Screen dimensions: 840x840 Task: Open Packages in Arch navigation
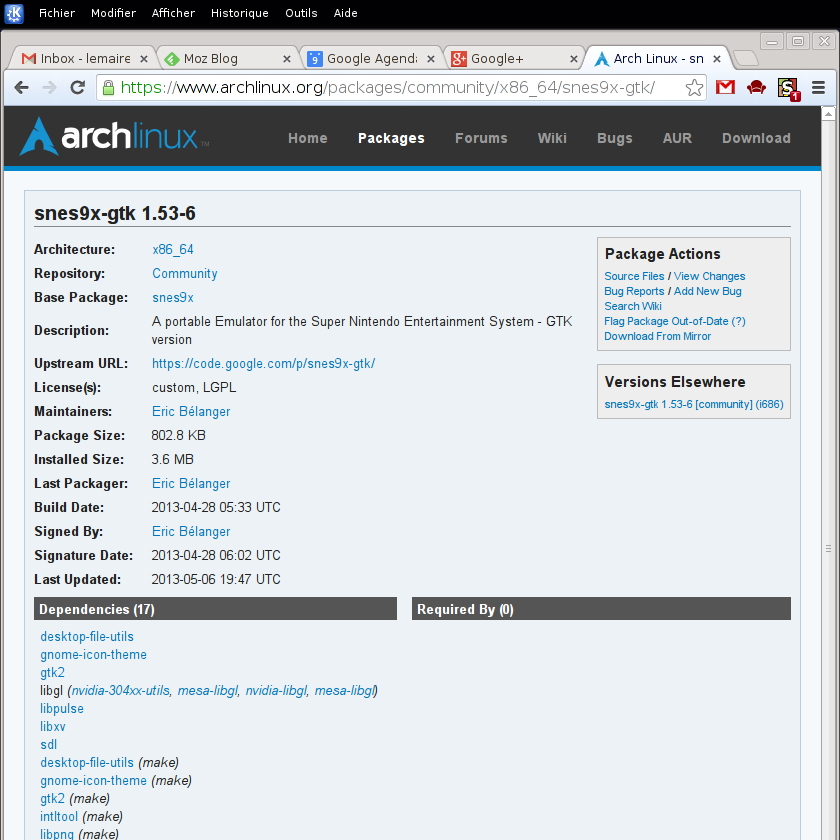click(x=391, y=138)
